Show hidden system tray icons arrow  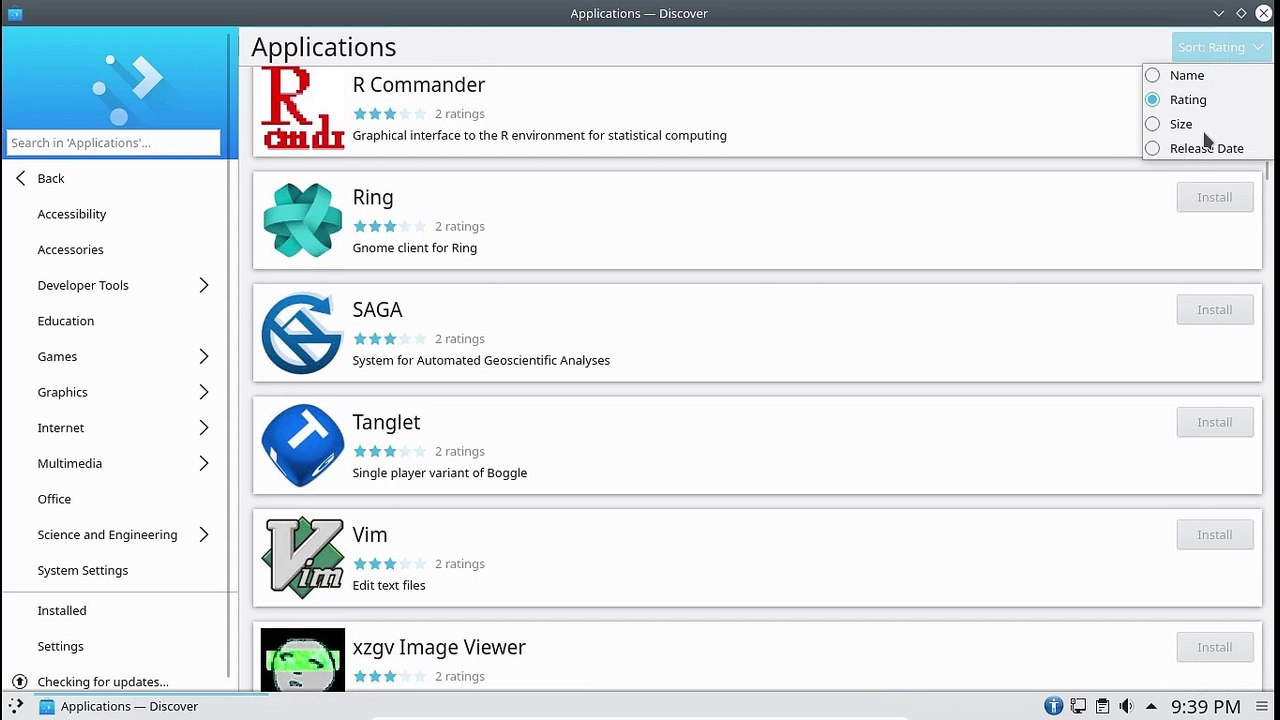(x=1151, y=706)
